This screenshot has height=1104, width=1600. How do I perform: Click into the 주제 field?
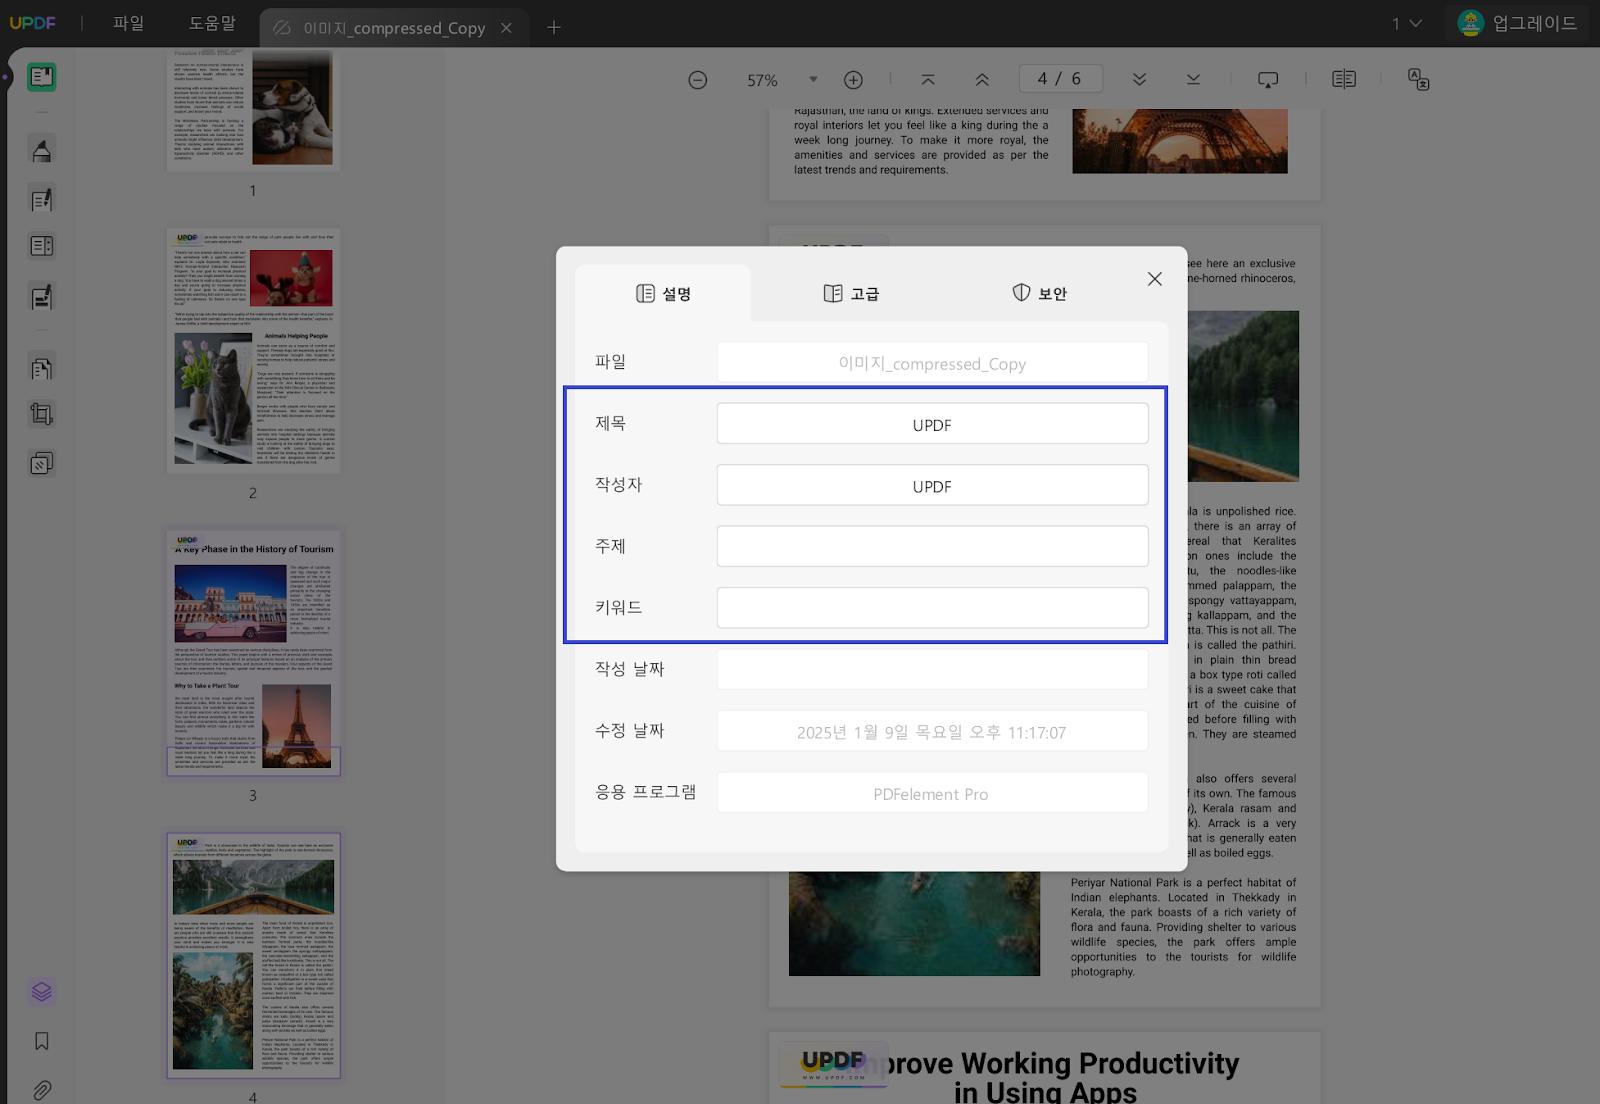click(x=932, y=546)
